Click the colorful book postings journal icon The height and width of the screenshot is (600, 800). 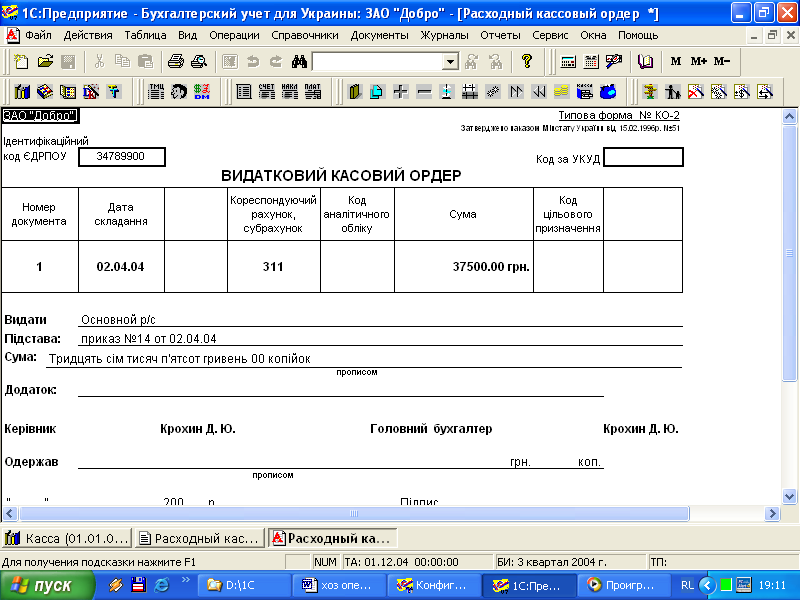(45, 92)
